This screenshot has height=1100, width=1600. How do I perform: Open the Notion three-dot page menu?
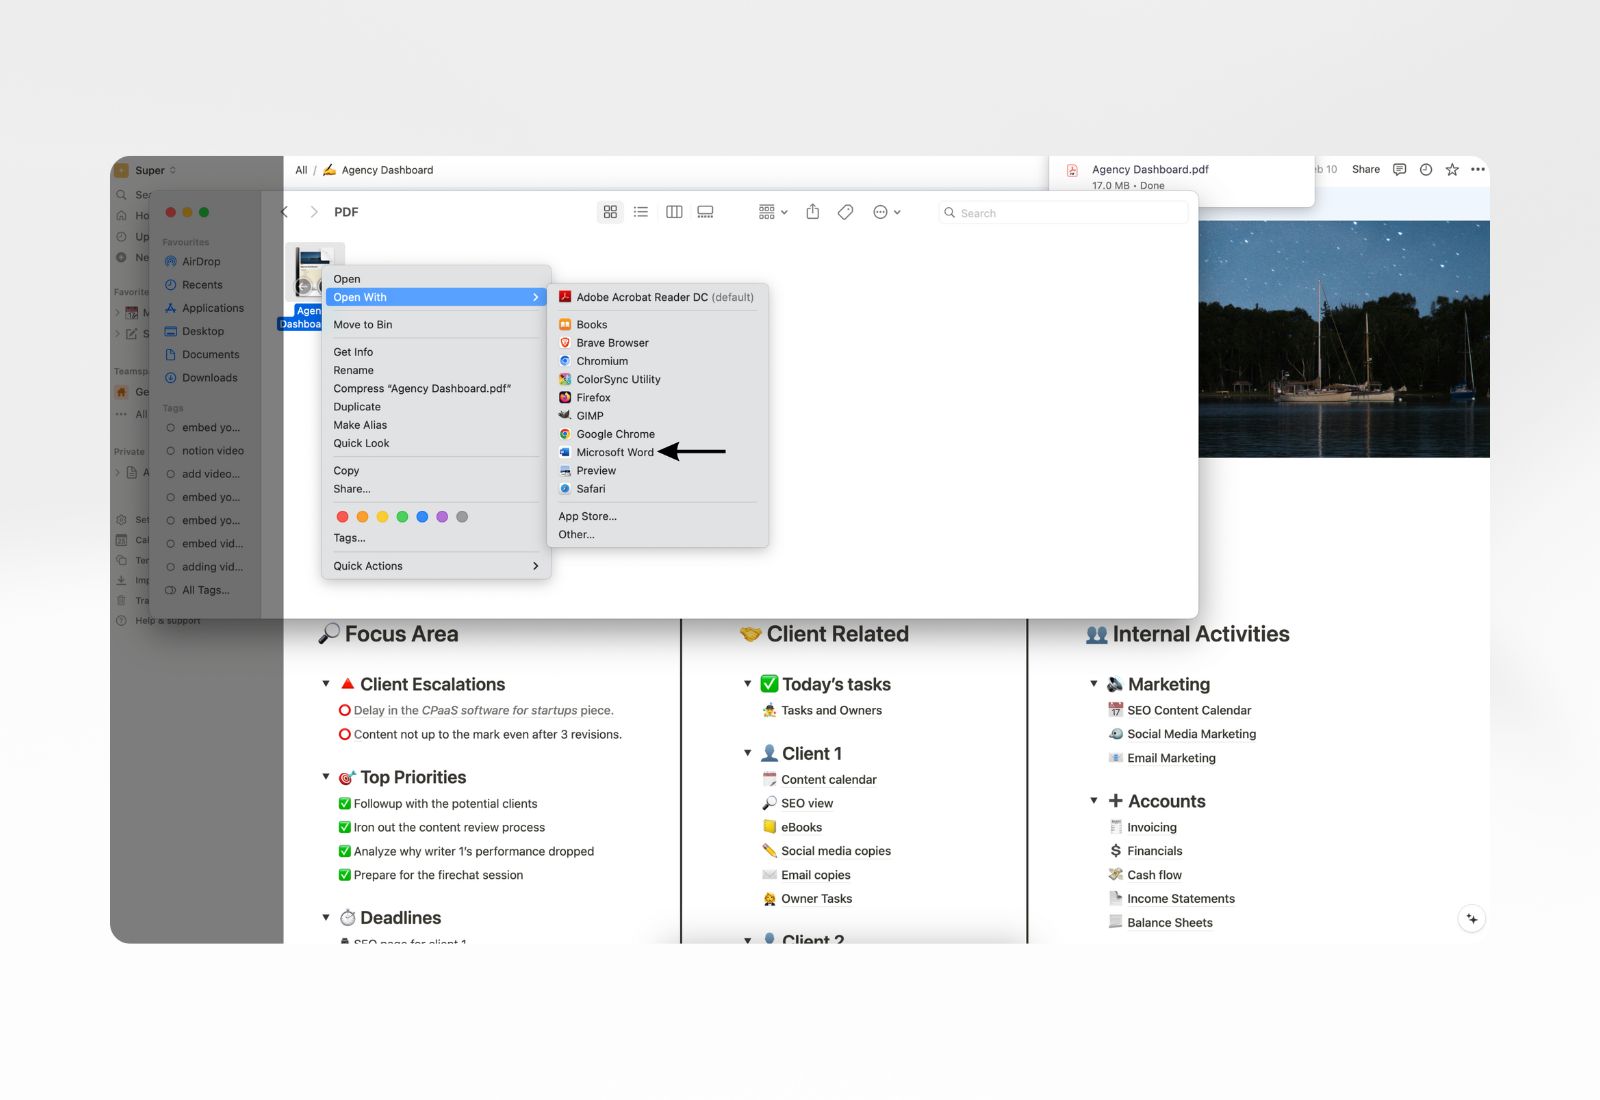click(x=1478, y=169)
